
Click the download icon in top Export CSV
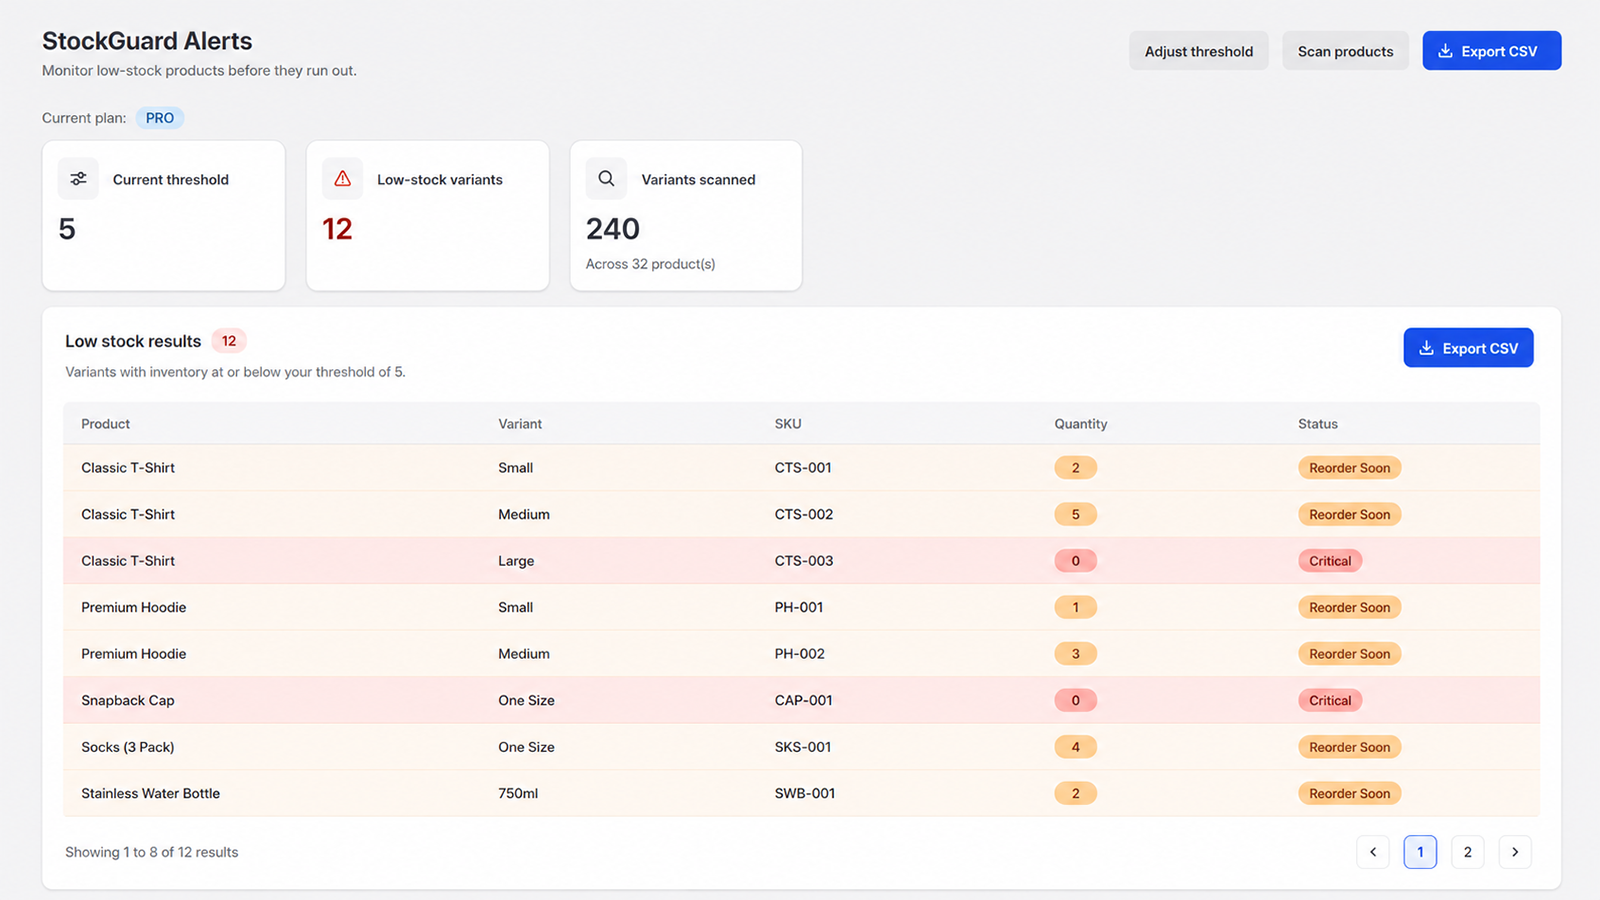tap(1445, 51)
